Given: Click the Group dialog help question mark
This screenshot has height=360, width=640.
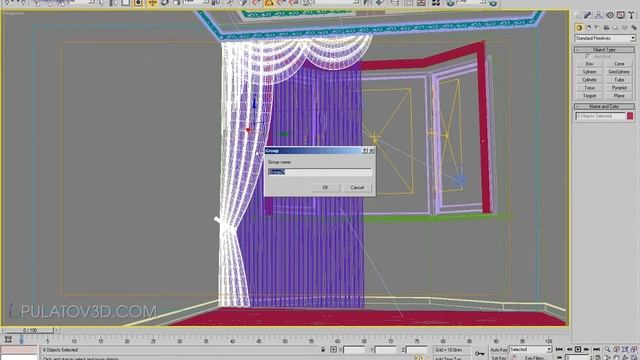Looking at the screenshot, I should pyautogui.click(x=364, y=151).
